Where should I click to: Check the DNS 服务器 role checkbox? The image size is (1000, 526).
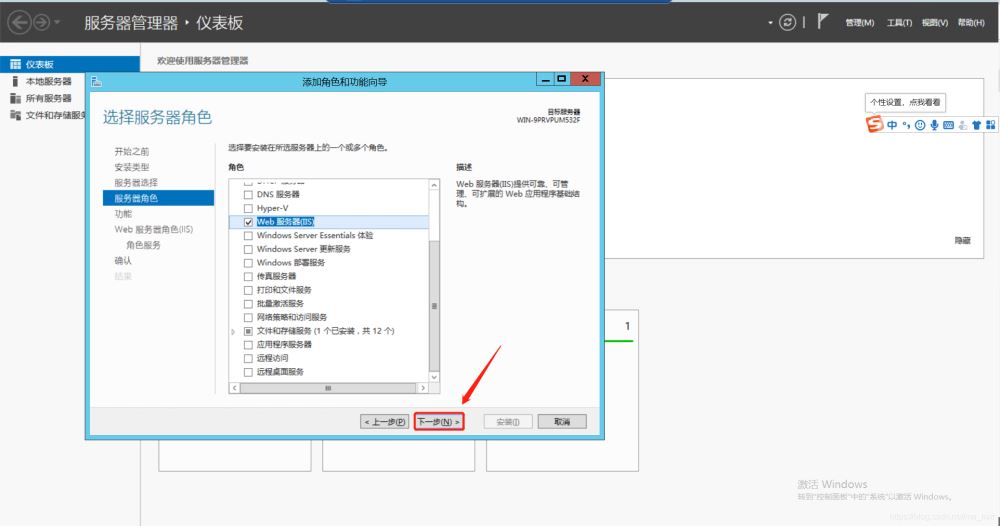(x=248, y=194)
